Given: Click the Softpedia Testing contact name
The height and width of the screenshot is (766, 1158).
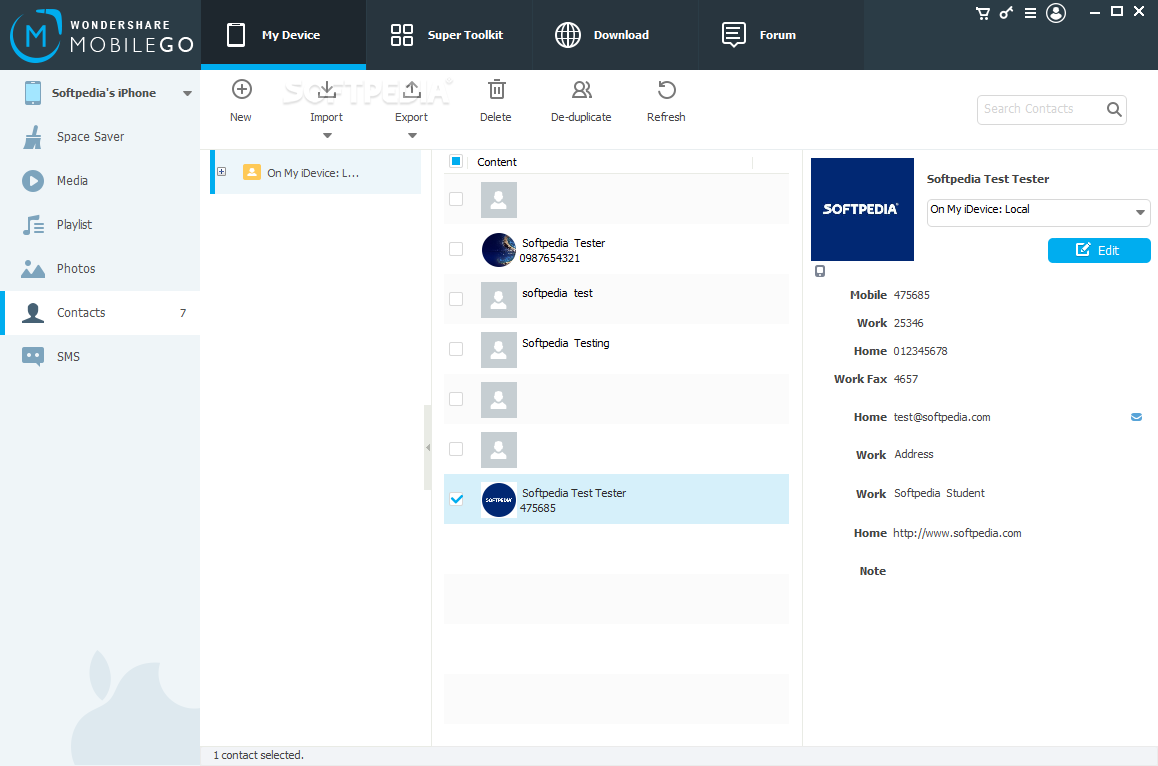Looking at the screenshot, I should [566, 343].
